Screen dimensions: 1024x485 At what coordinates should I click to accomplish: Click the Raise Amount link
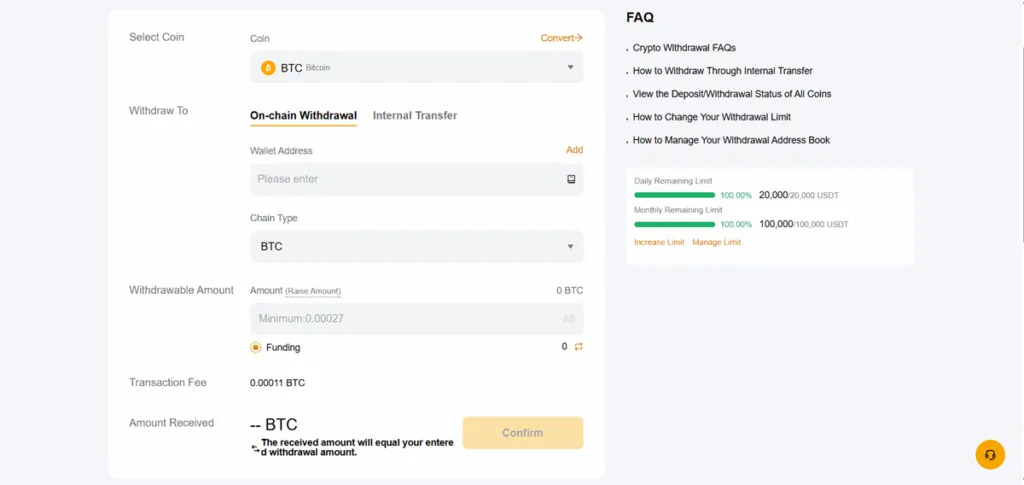[313, 291]
